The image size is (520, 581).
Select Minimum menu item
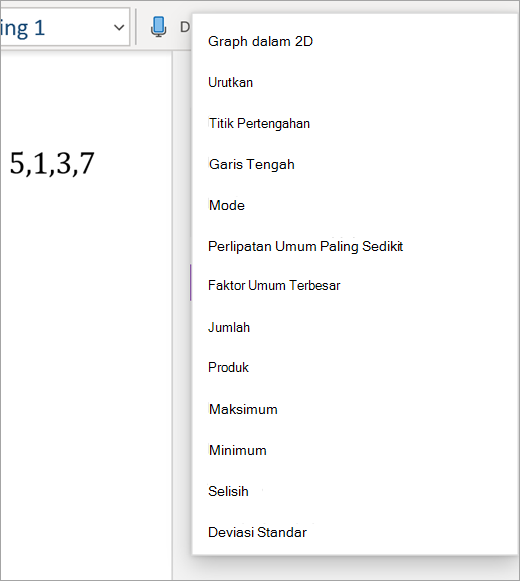tap(237, 450)
